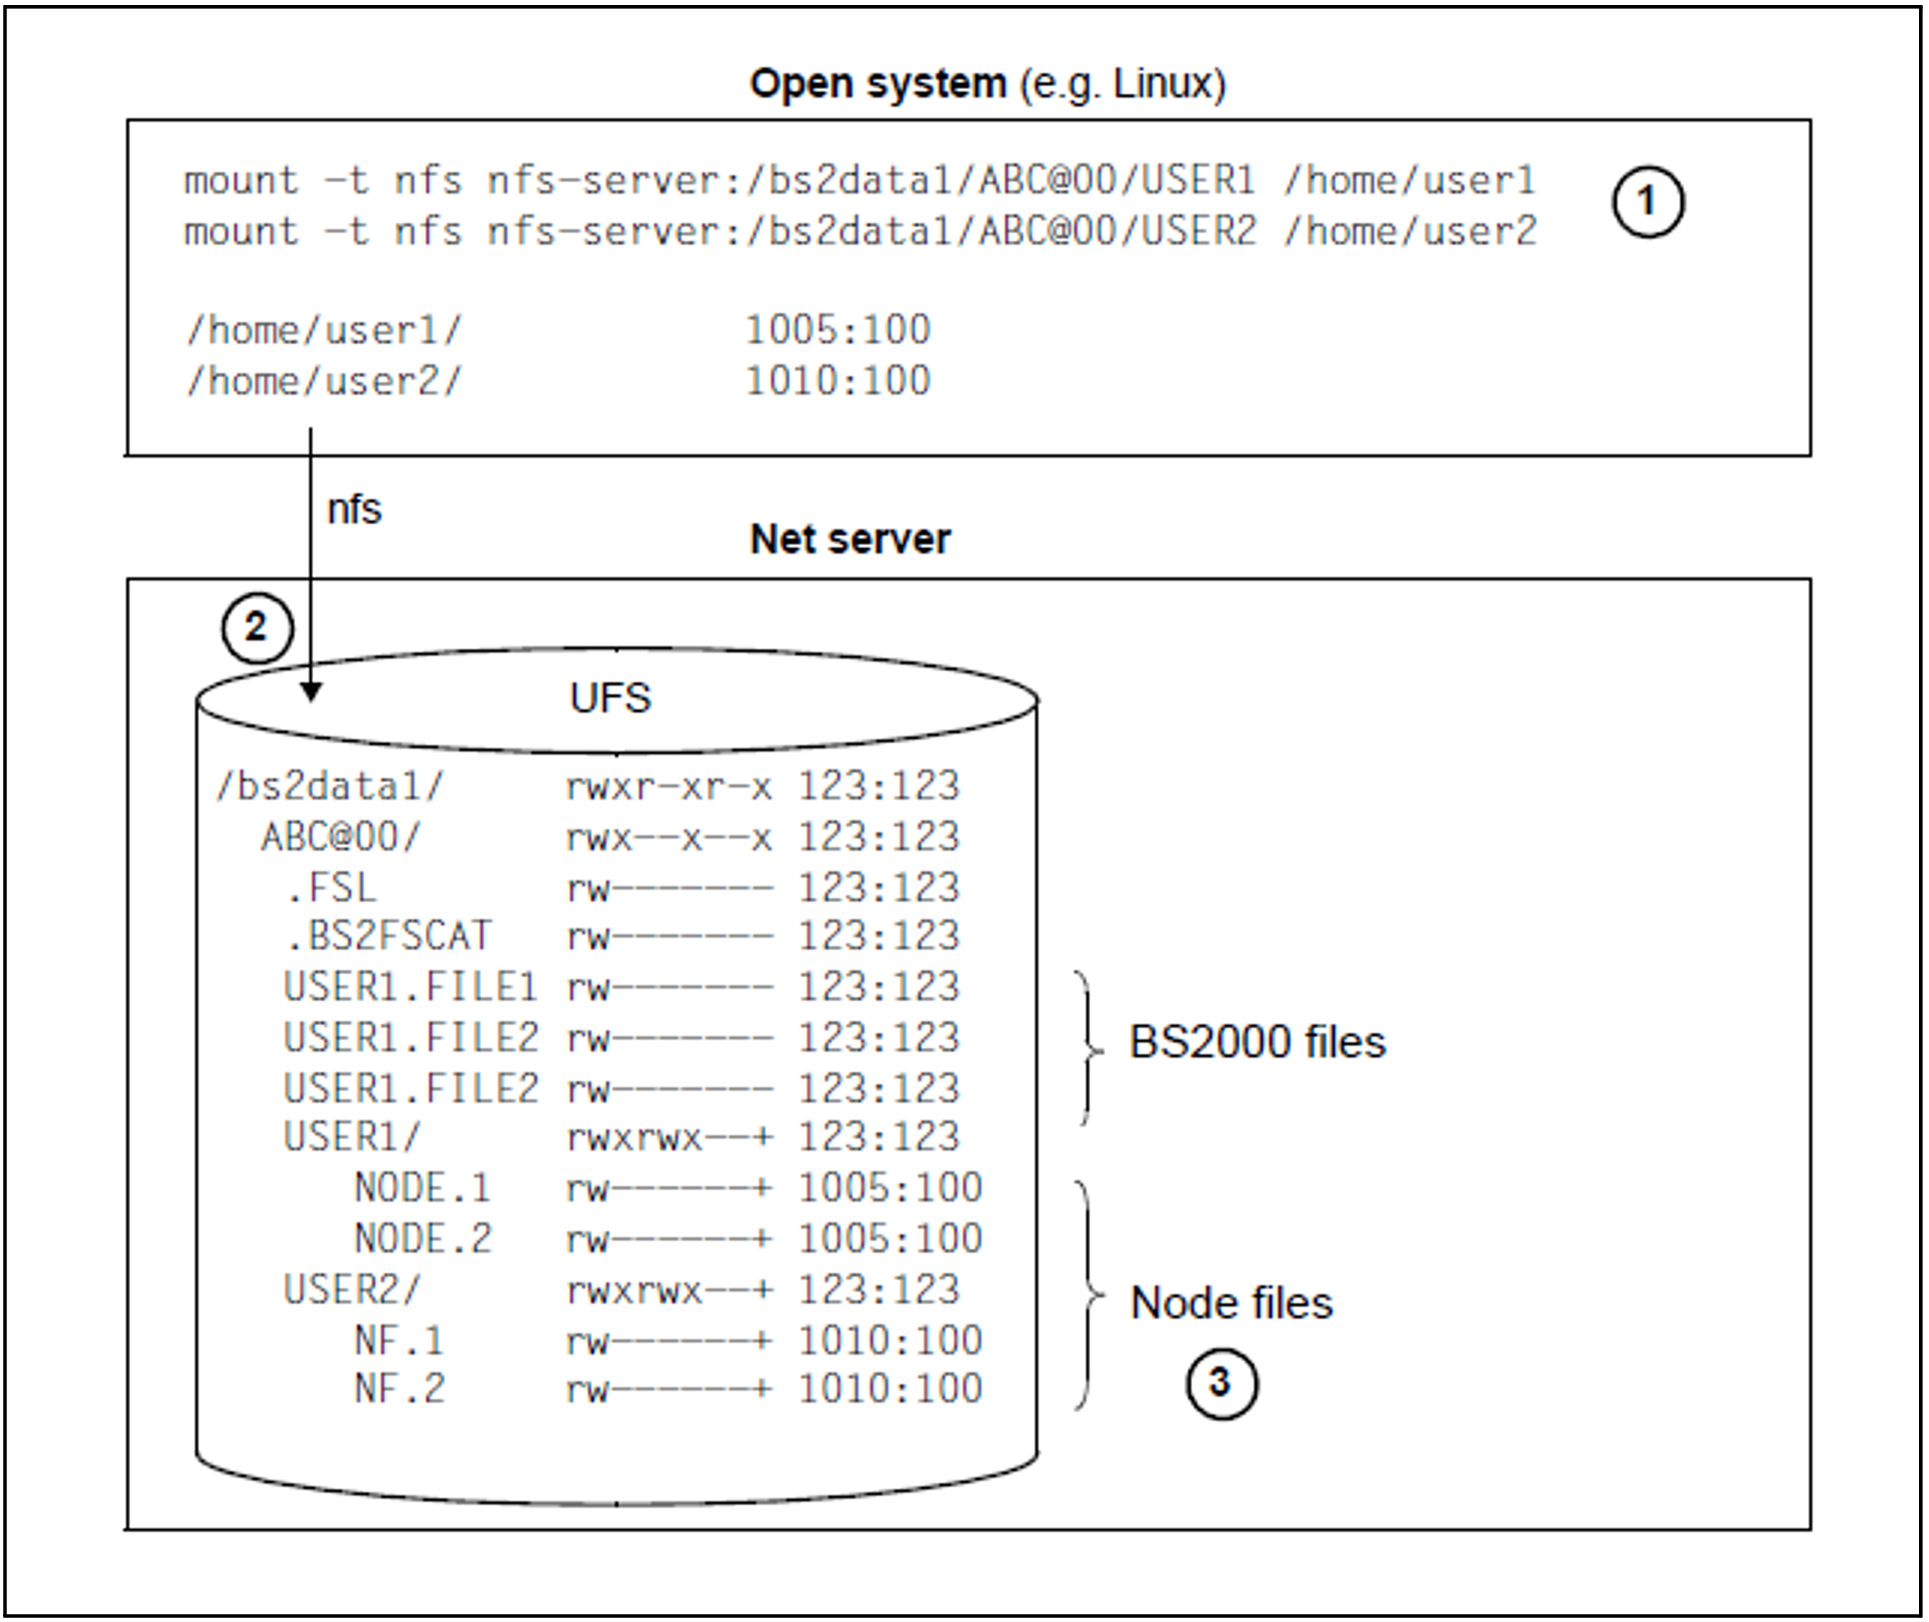Select the ABC@00/ directory entry

pyautogui.click(x=342, y=836)
